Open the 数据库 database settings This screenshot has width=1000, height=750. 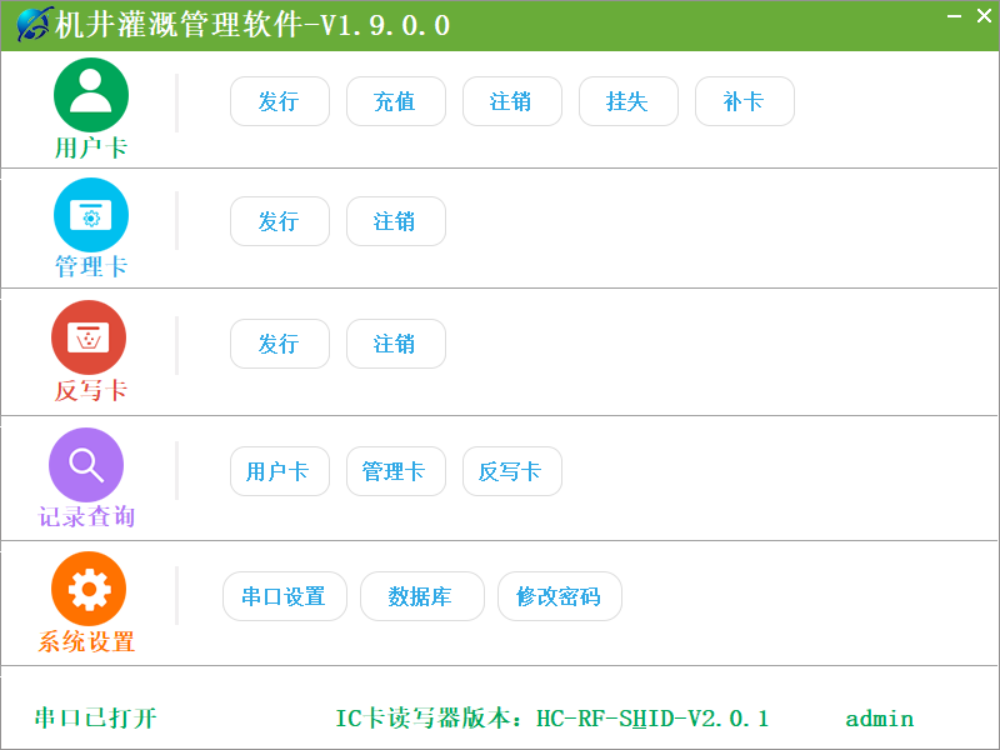coord(422,596)
